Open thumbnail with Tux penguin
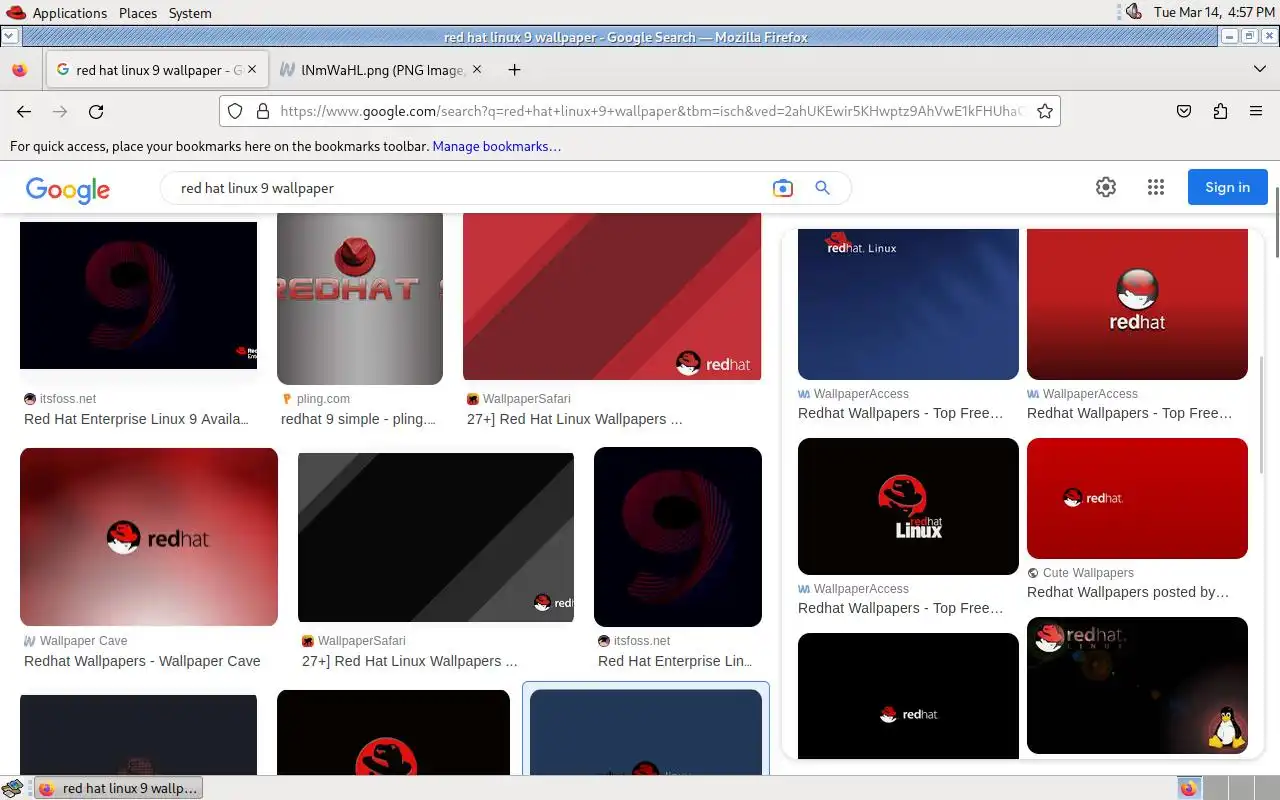1280x800 pixels. point(1137,686)
